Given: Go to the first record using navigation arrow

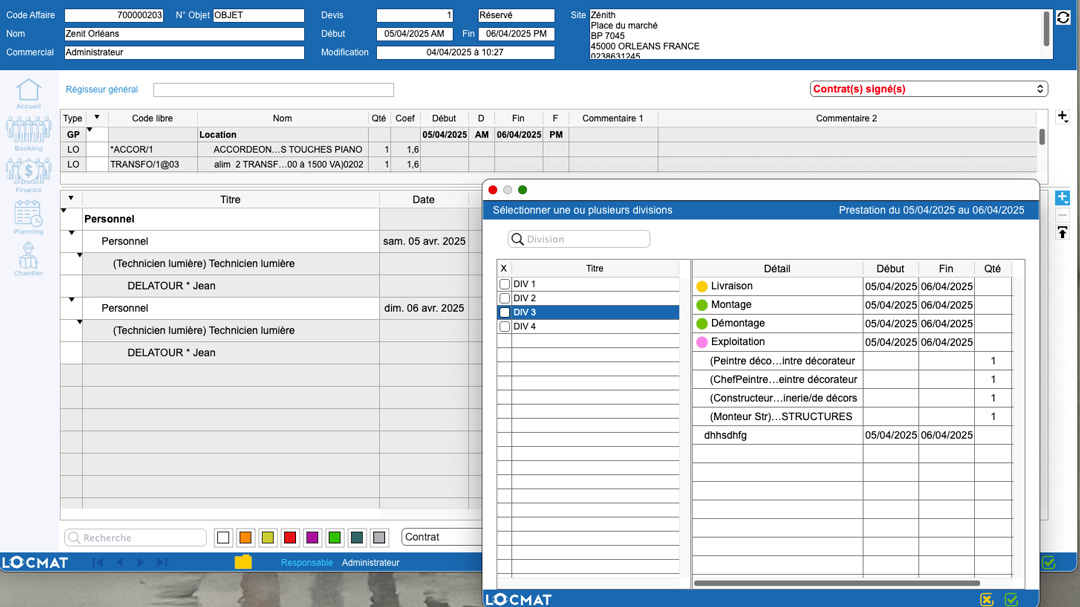Looking at the screenshot, I should 98,562.
